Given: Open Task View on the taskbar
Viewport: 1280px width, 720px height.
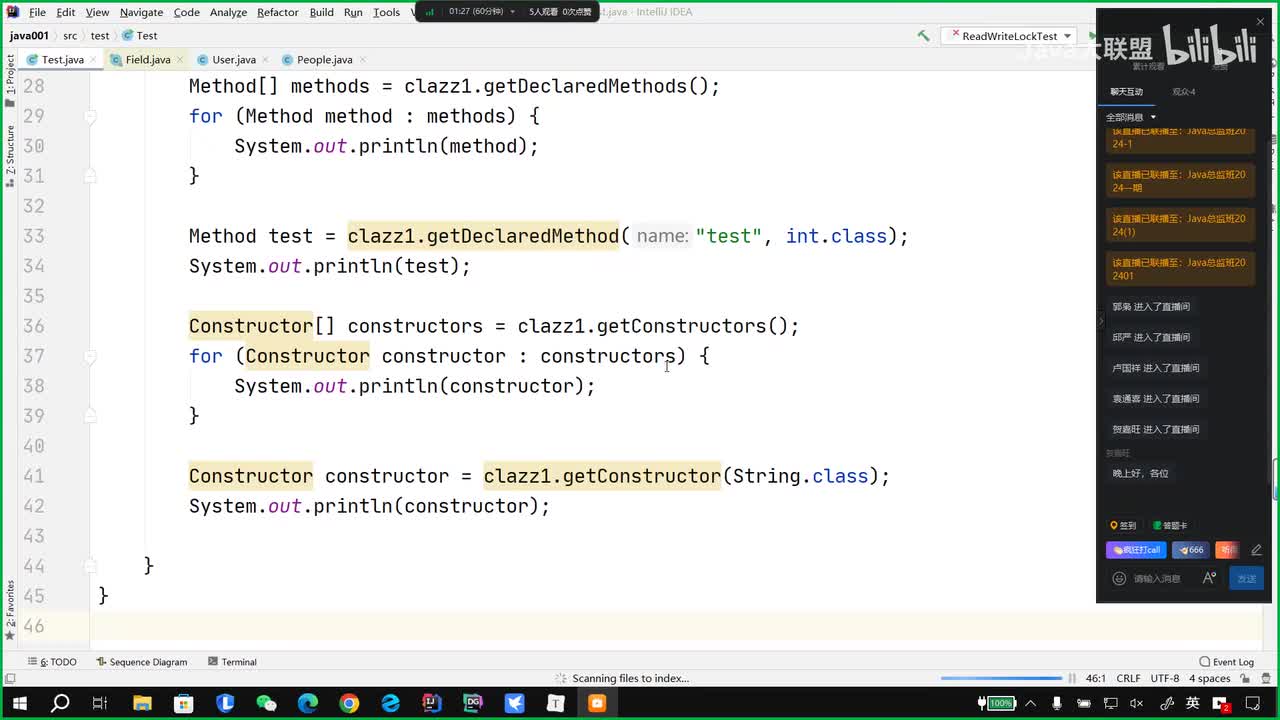Looking at the screenshot, I should [x=100, y=703].
